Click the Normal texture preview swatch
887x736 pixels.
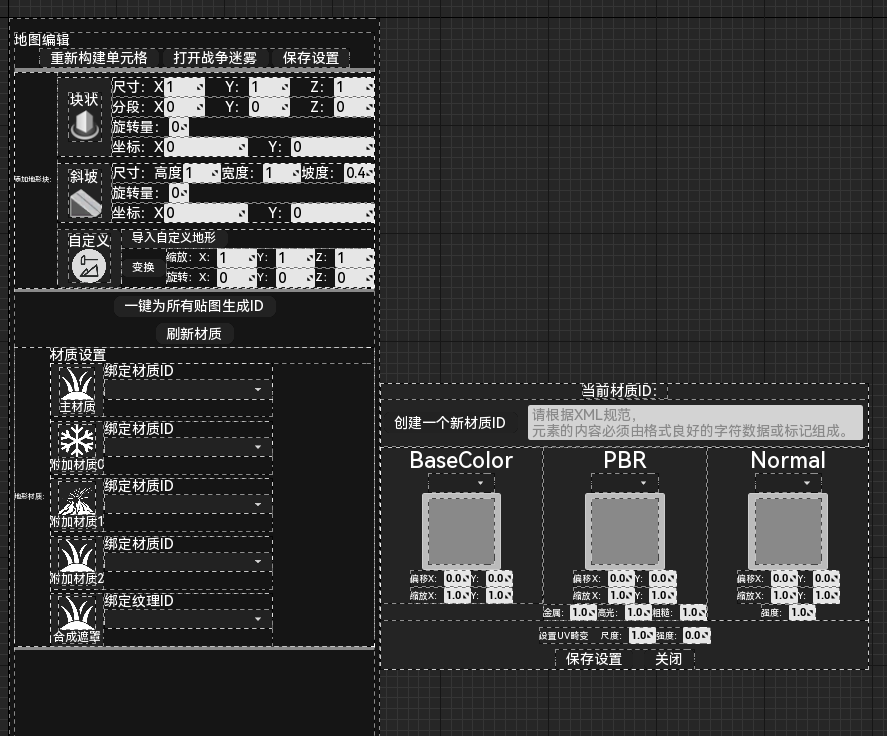787,530
